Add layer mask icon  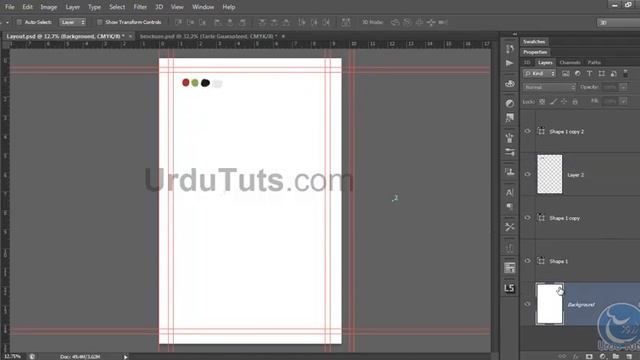tap(589, 356)
